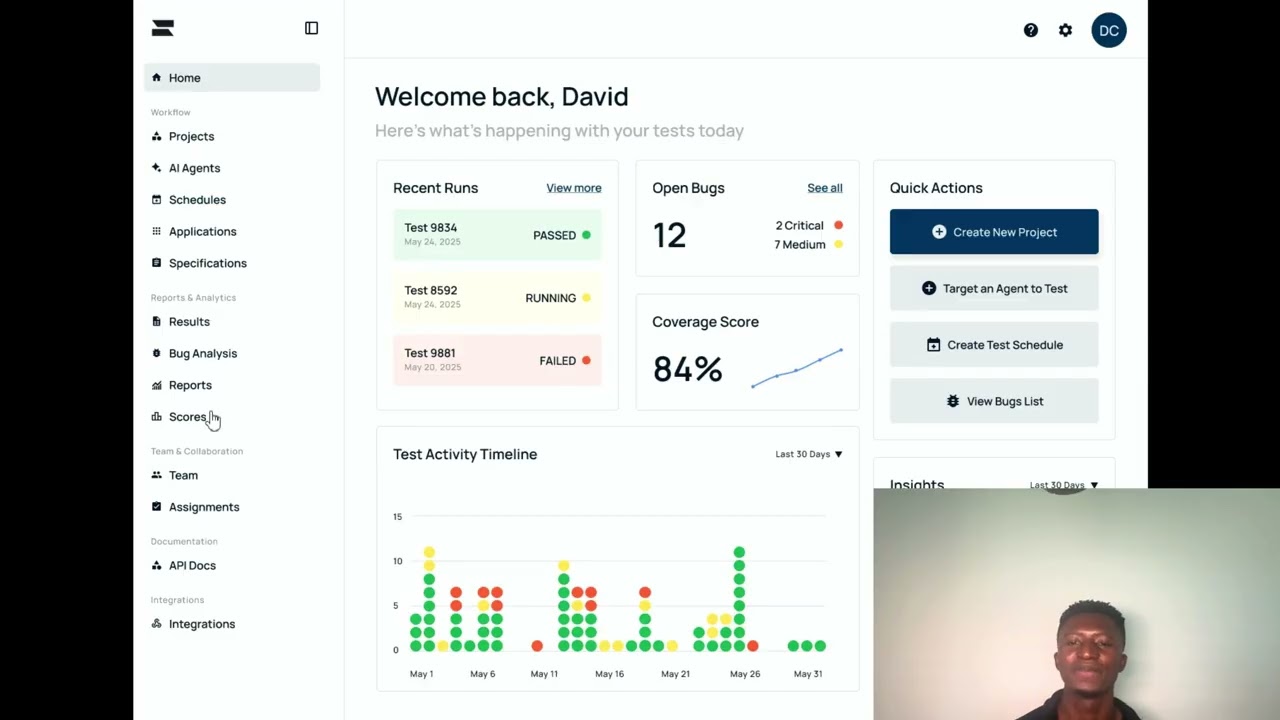This screenshot has width=1280, height=720.
Task: Open the help question mark icon
Action: click(1031, 30)
